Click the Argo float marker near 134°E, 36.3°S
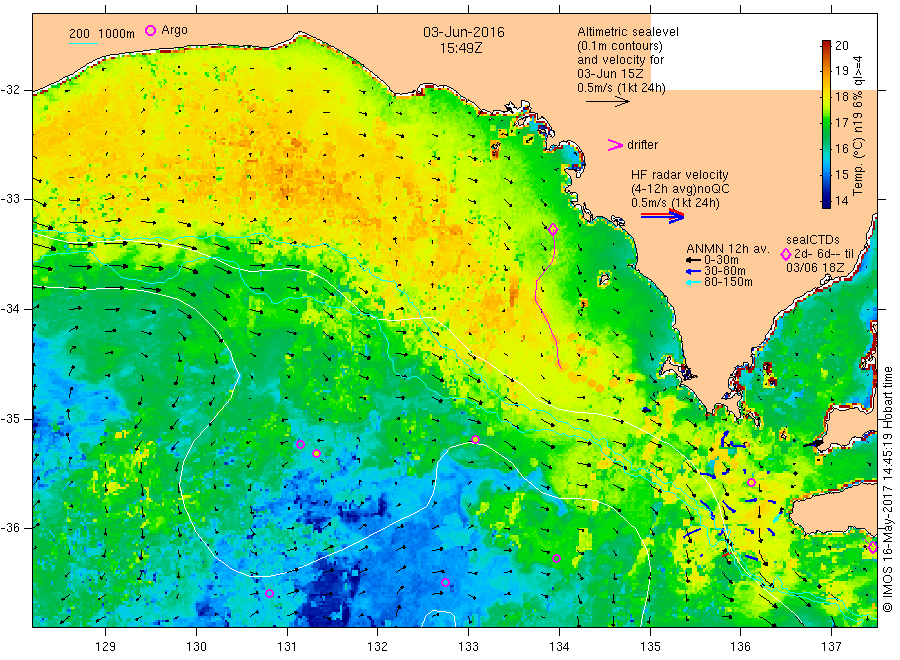Viewport: 900px width, 660px height. 556,558
